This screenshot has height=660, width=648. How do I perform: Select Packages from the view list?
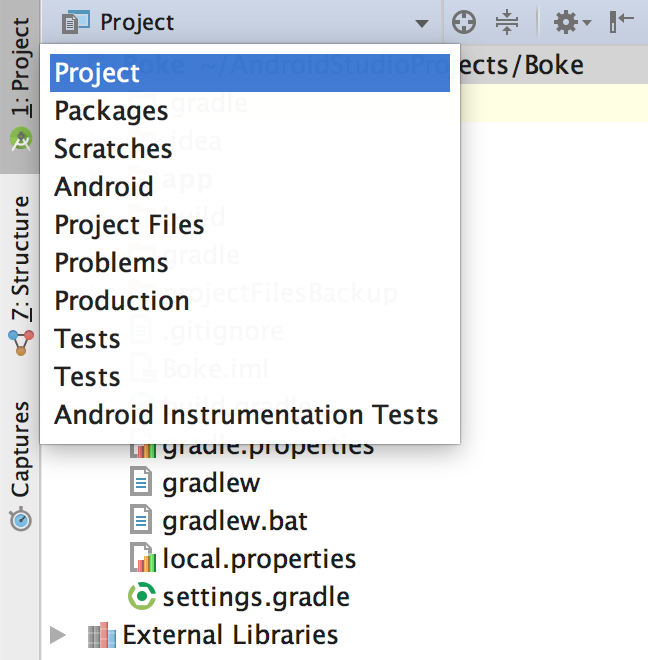111,111
